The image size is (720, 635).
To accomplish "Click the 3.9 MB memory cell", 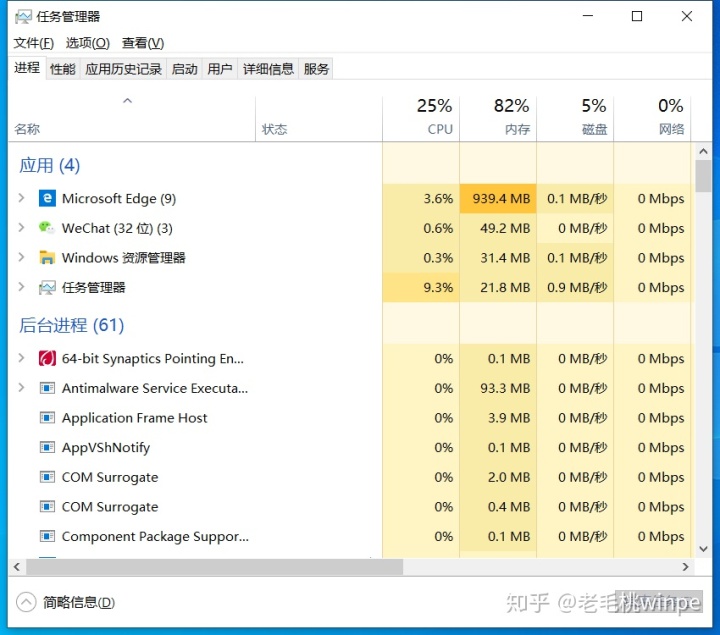I will (x=498, y=418).
